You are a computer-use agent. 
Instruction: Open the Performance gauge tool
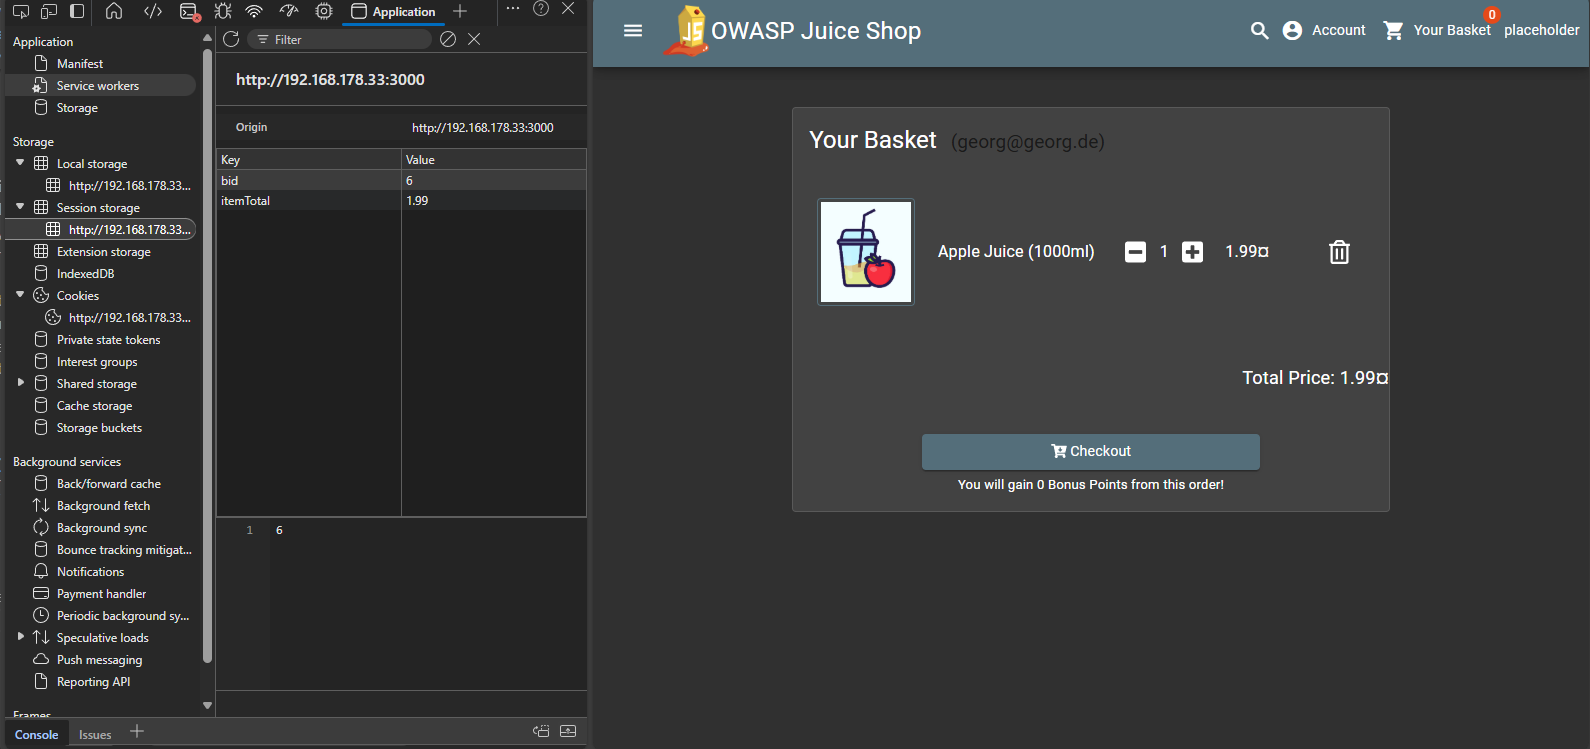[x=289, y=11]
